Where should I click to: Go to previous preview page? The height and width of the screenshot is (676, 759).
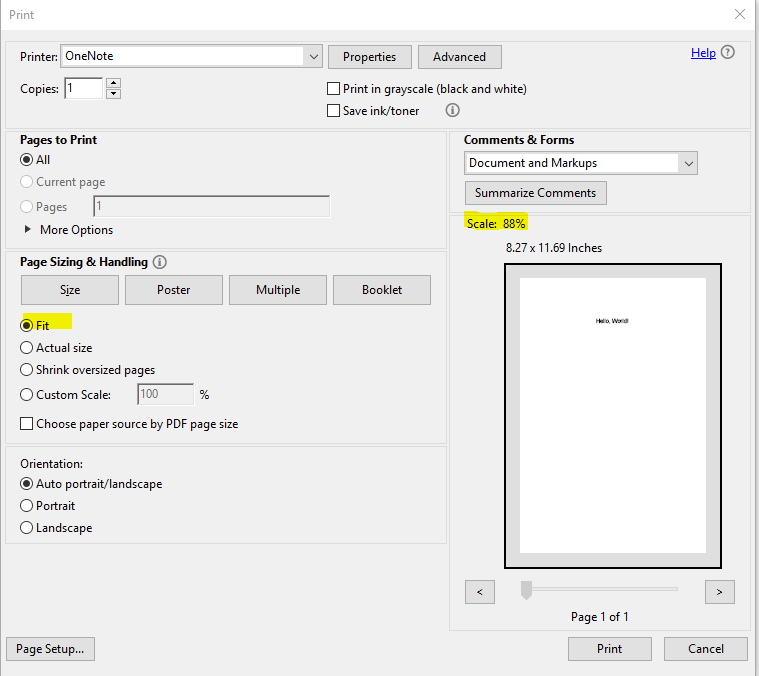point(480,592)
